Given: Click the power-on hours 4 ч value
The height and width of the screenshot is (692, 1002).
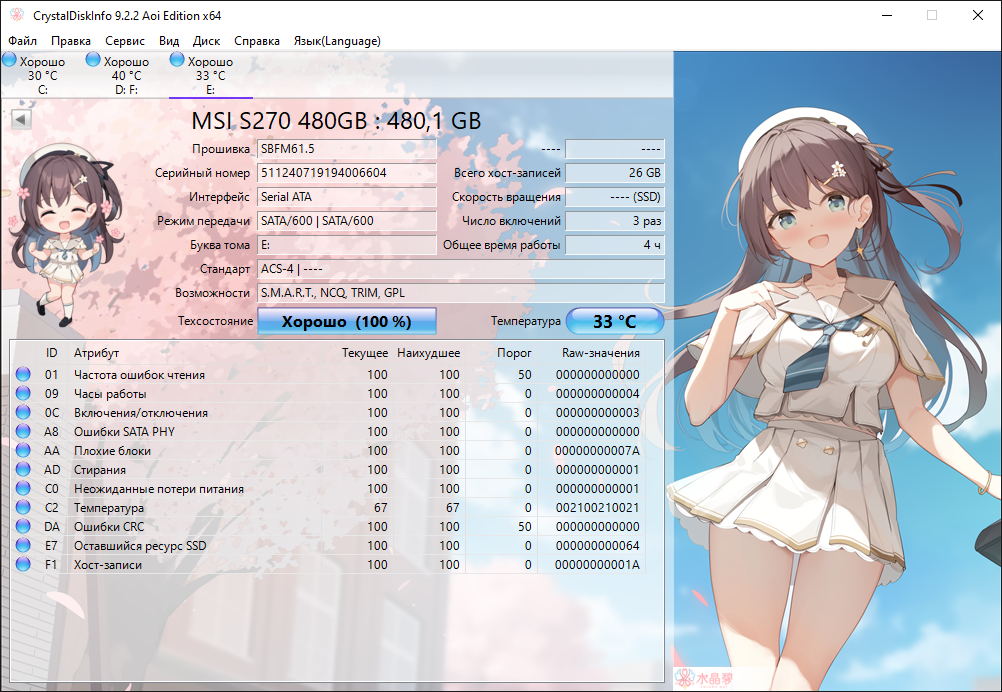Looking at the screenshot, I should (615, 245).
